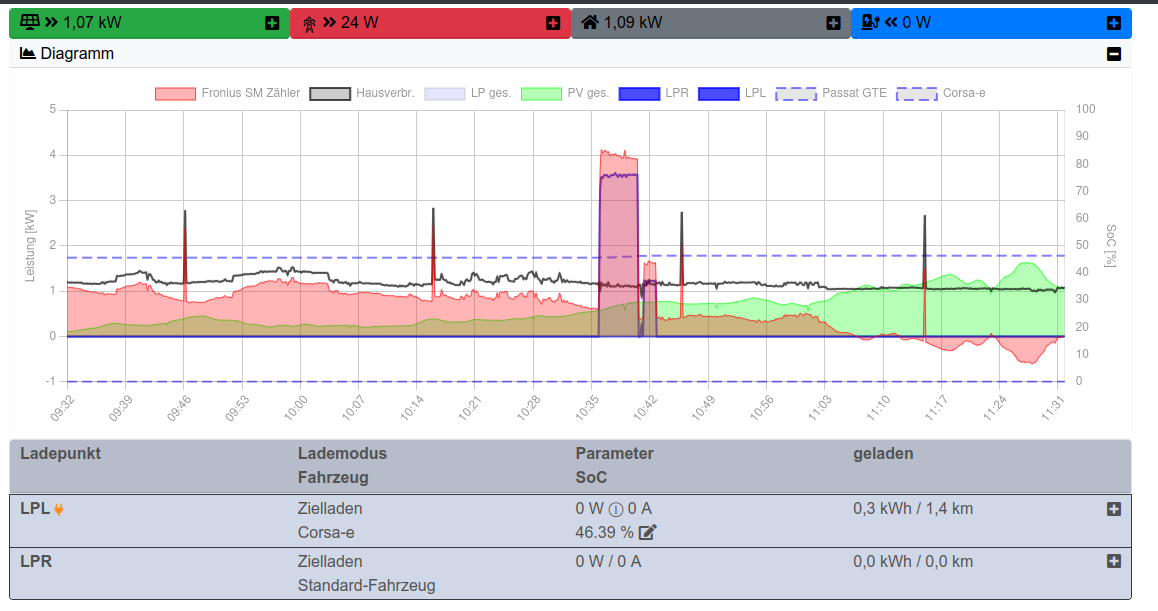Expand the red grid power card
The width and height of the screenshot is (1158, 611).
(x=553, y=23)
